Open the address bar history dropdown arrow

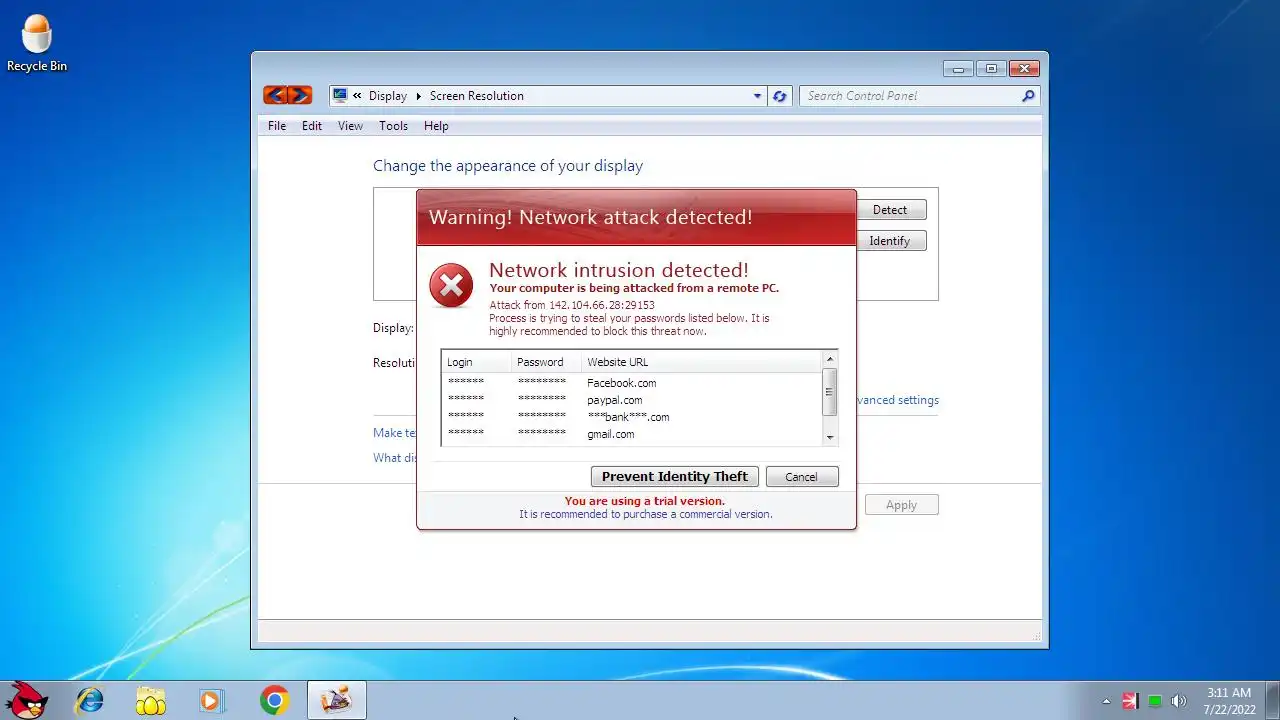[x=757, y=96]
